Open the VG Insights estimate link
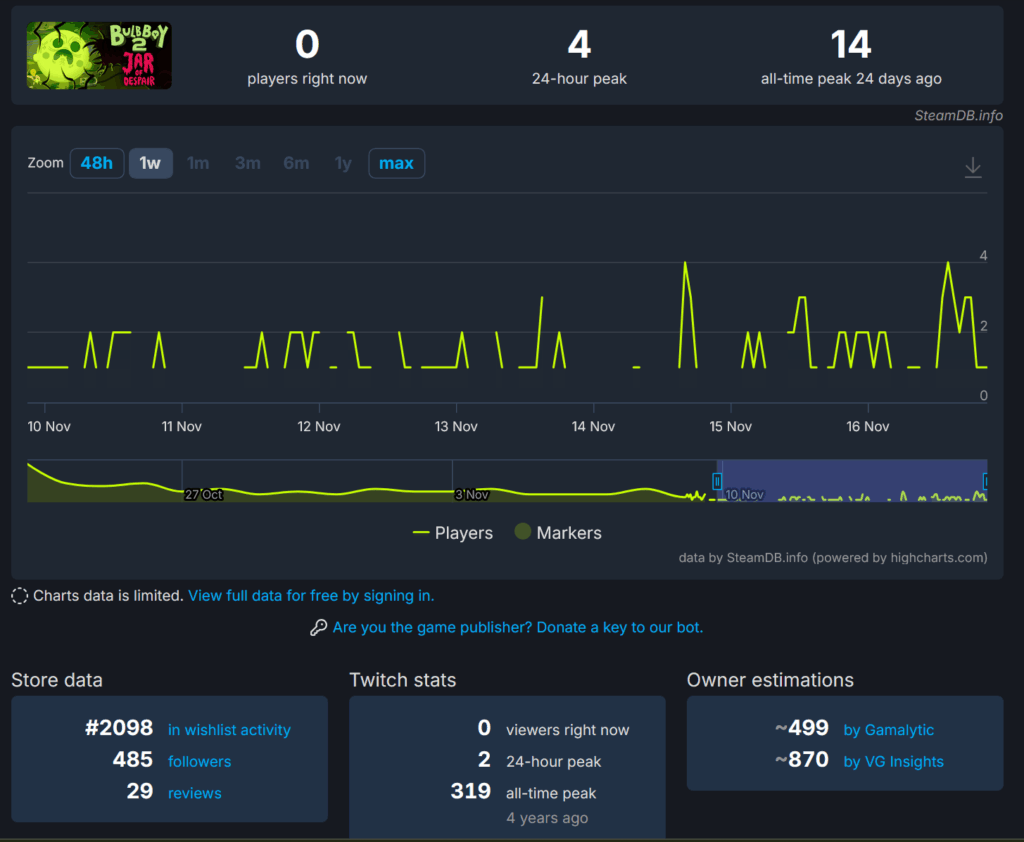 [893, 762]
